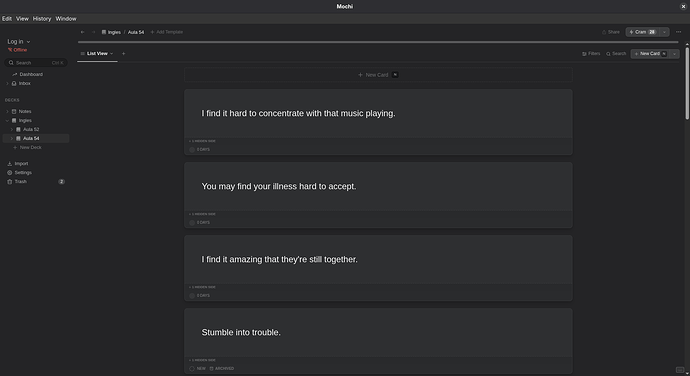This screenshot has height=376, width=690.
Task: Toggle status circle on 'illness hard to accept' card
Action: coord(192,223)
